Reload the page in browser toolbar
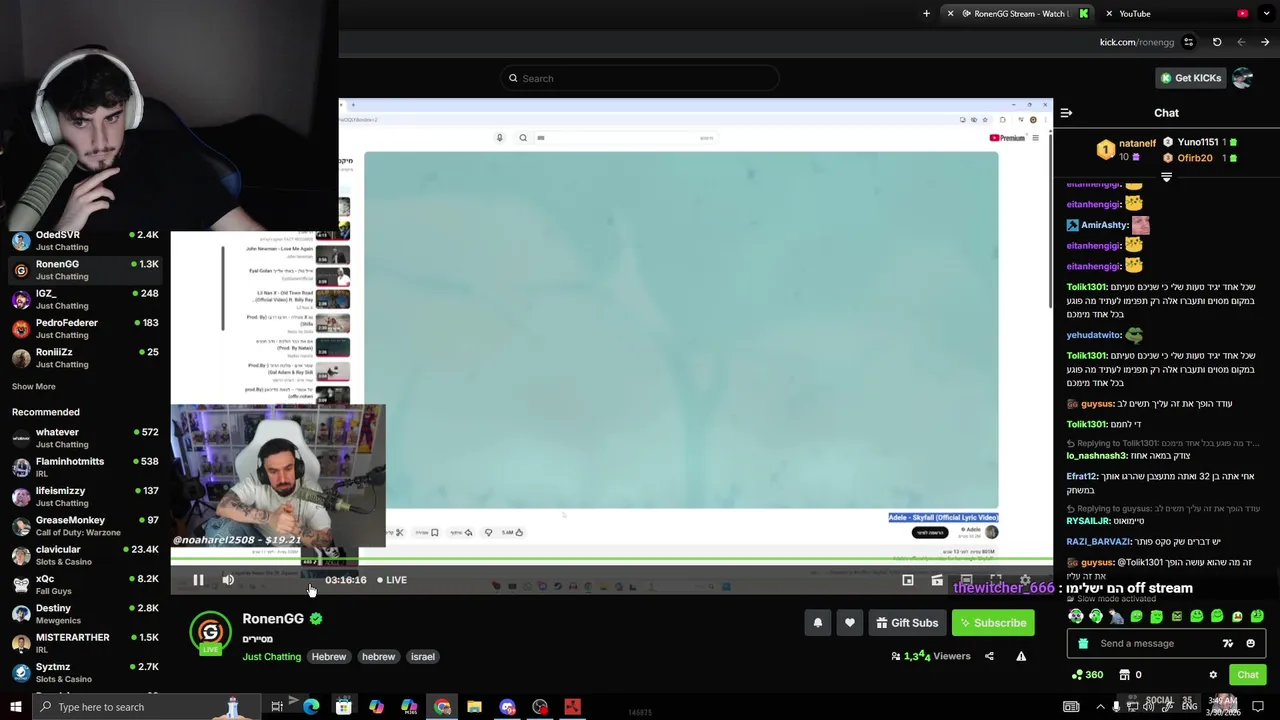This screenshot has width=1280, height=720. (x=1217, y=42)
